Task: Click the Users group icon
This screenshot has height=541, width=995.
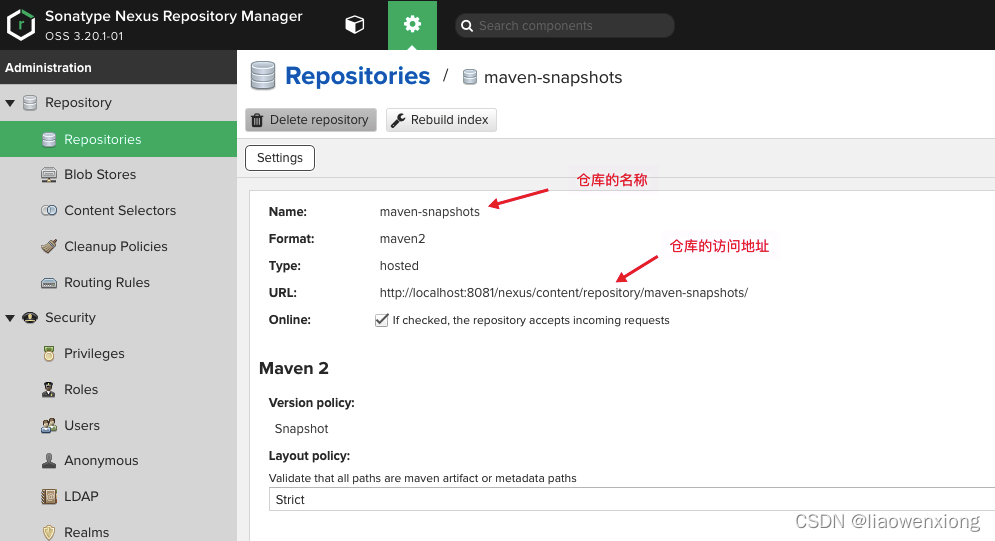Action: point(49,426)
